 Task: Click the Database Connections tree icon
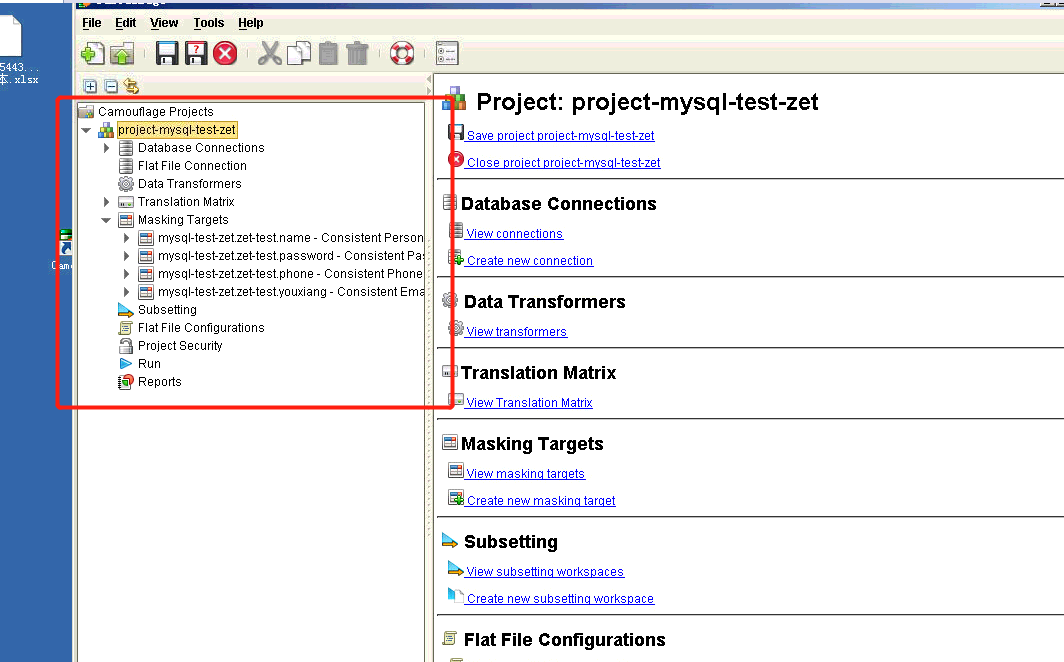pyautogui.click(x=126, y=148)
